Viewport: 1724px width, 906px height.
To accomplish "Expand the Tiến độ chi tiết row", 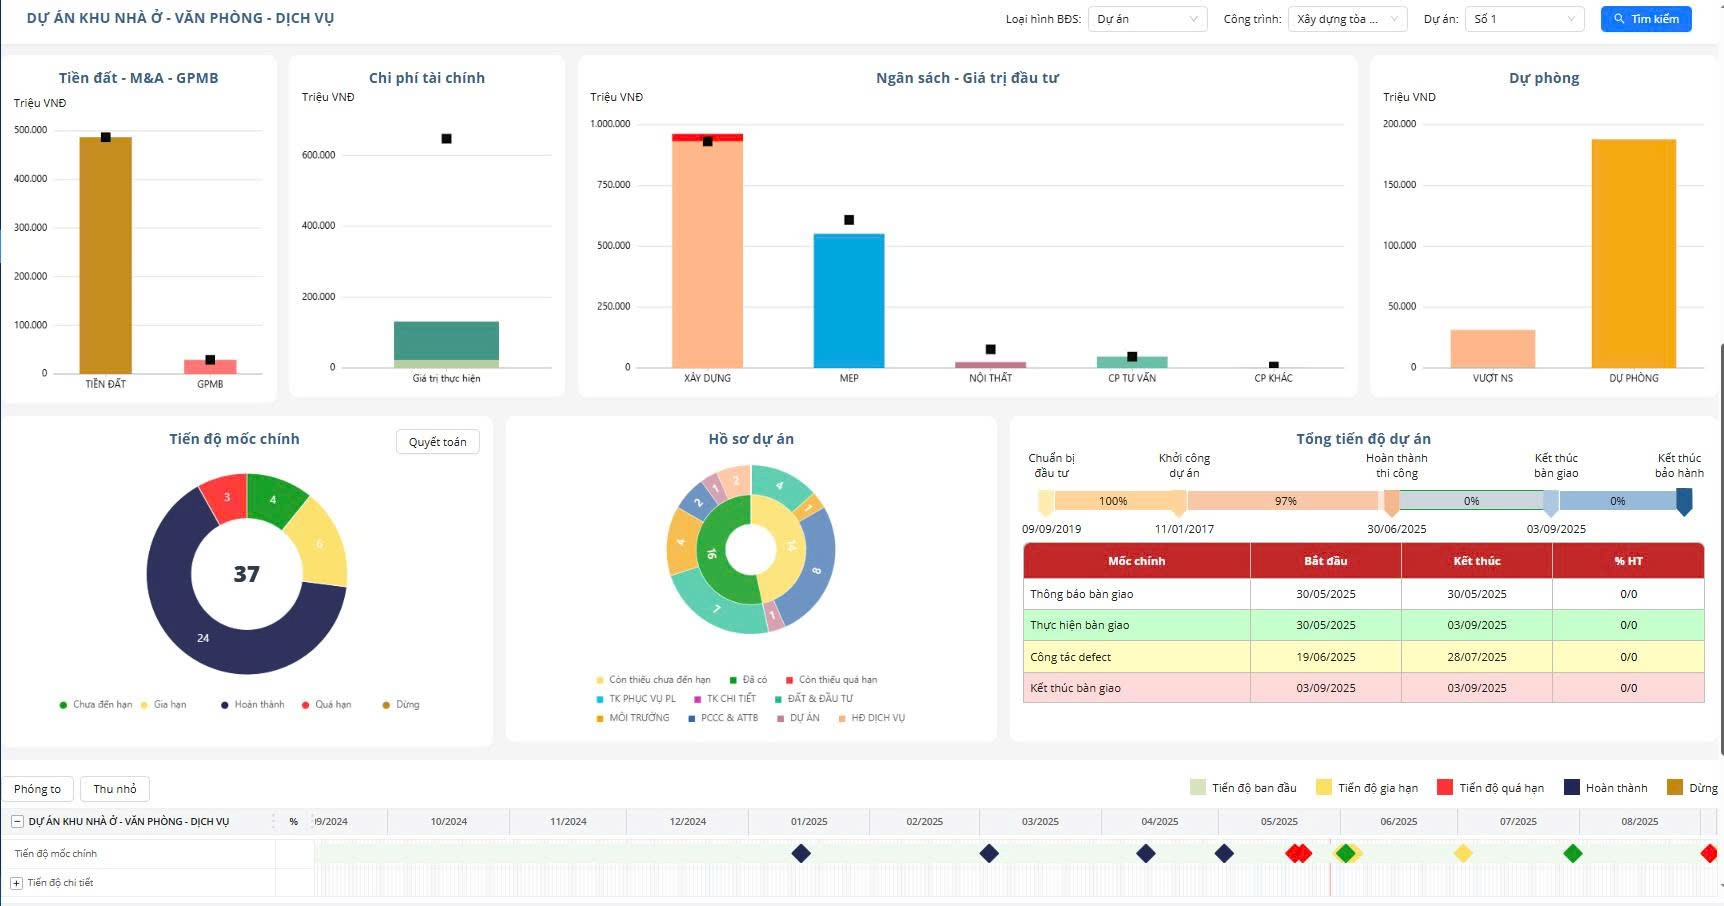I will click(x=17, y=883).
